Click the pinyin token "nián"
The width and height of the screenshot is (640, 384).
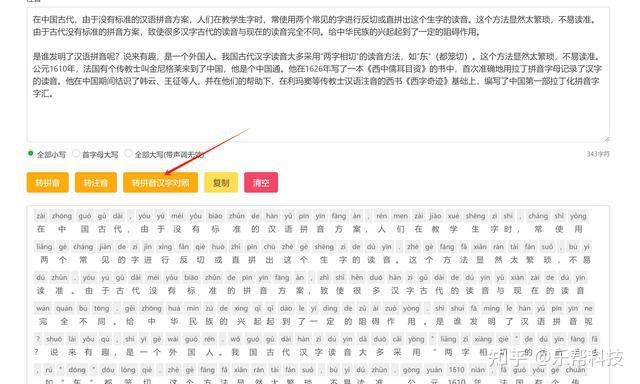[x=478, y=370]
